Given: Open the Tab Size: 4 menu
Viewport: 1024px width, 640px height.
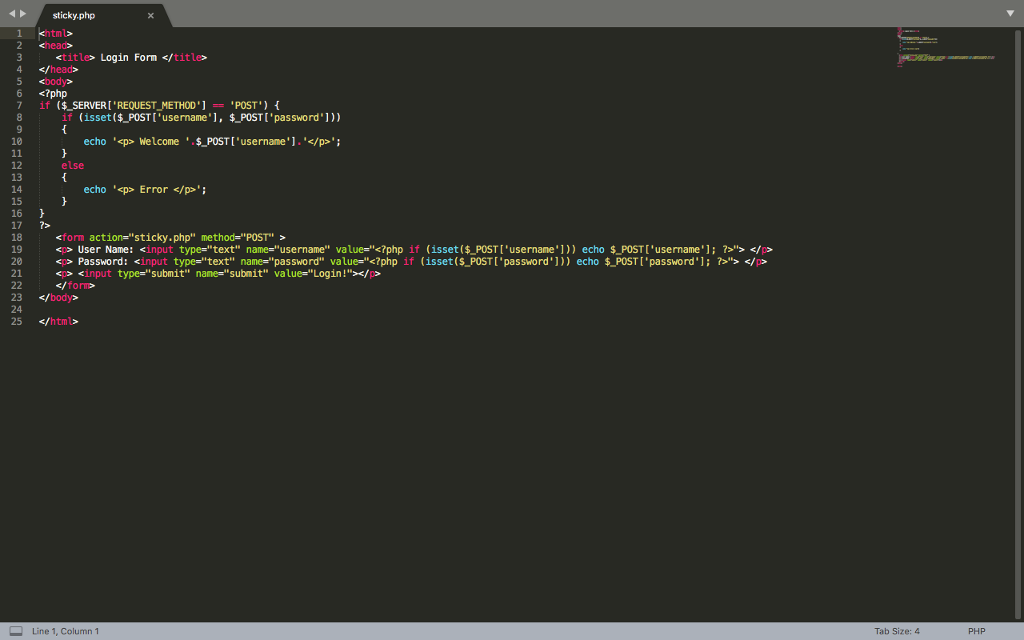Looking at the screenshot, I should coord(896,631).
